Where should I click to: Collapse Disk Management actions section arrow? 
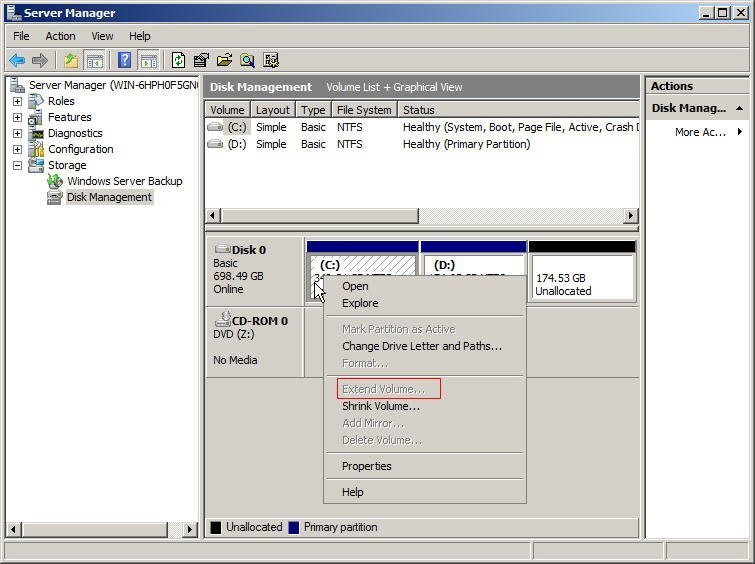[x=740, y=108]
